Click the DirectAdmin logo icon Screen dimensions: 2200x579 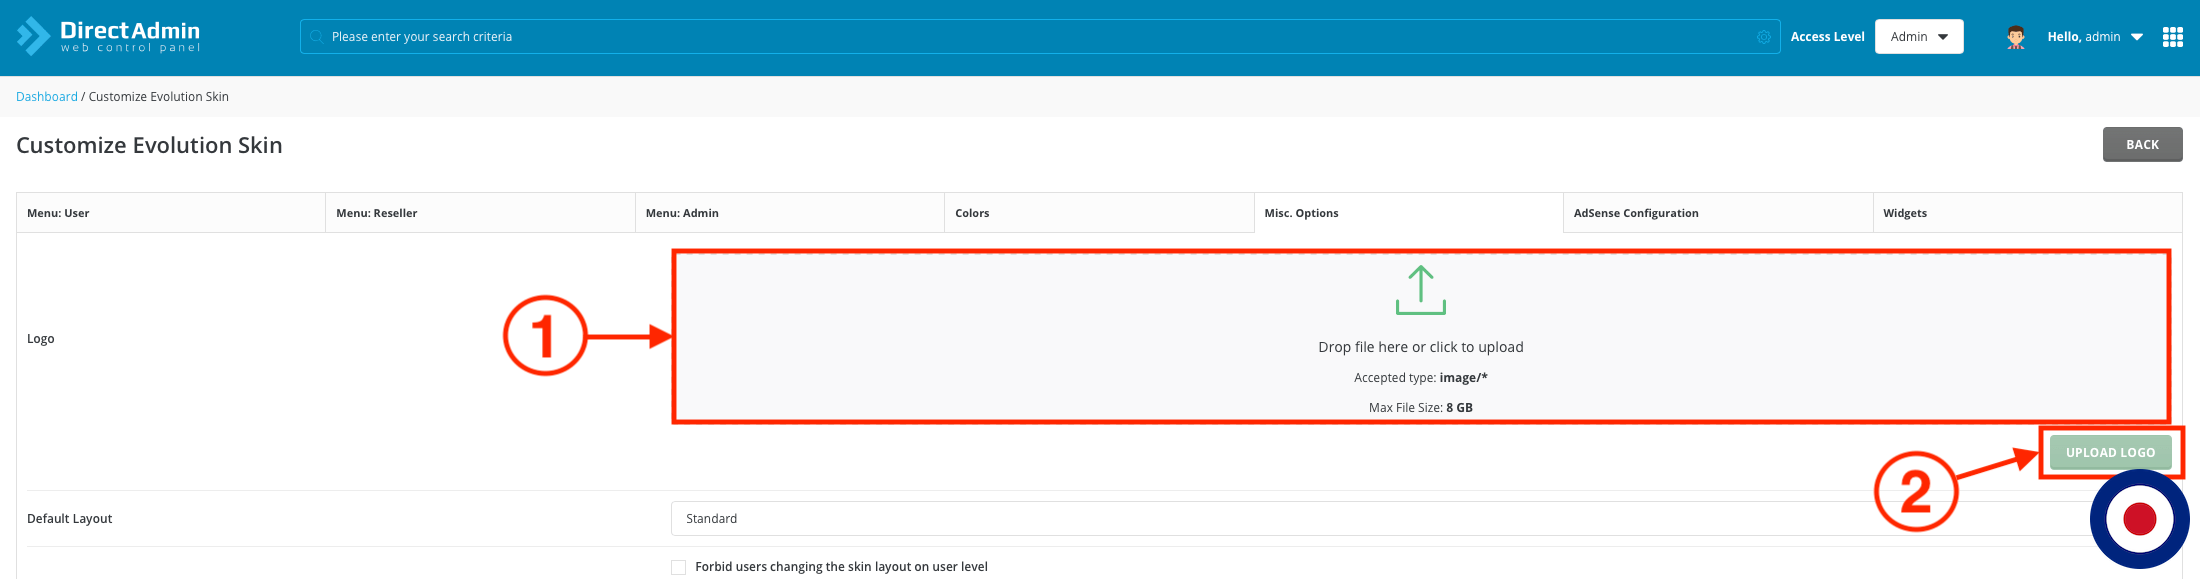click(x=33, y=36)
